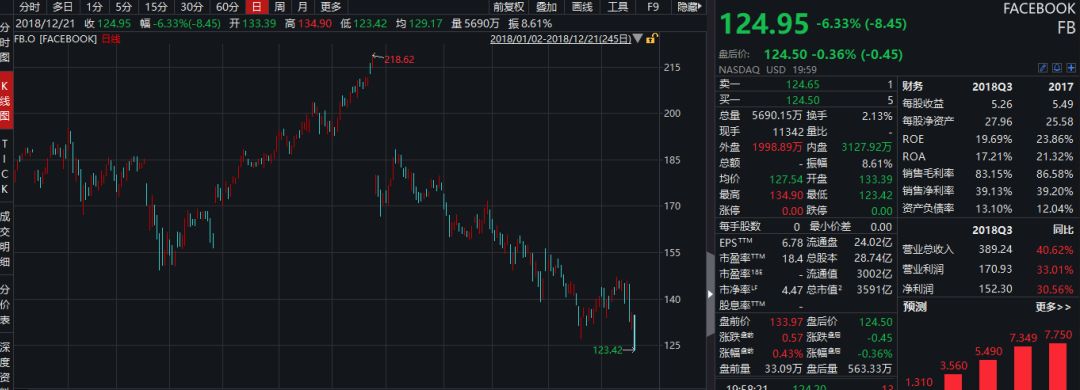Click the plus add-to-watchlist icon

tap(1071, 68)
